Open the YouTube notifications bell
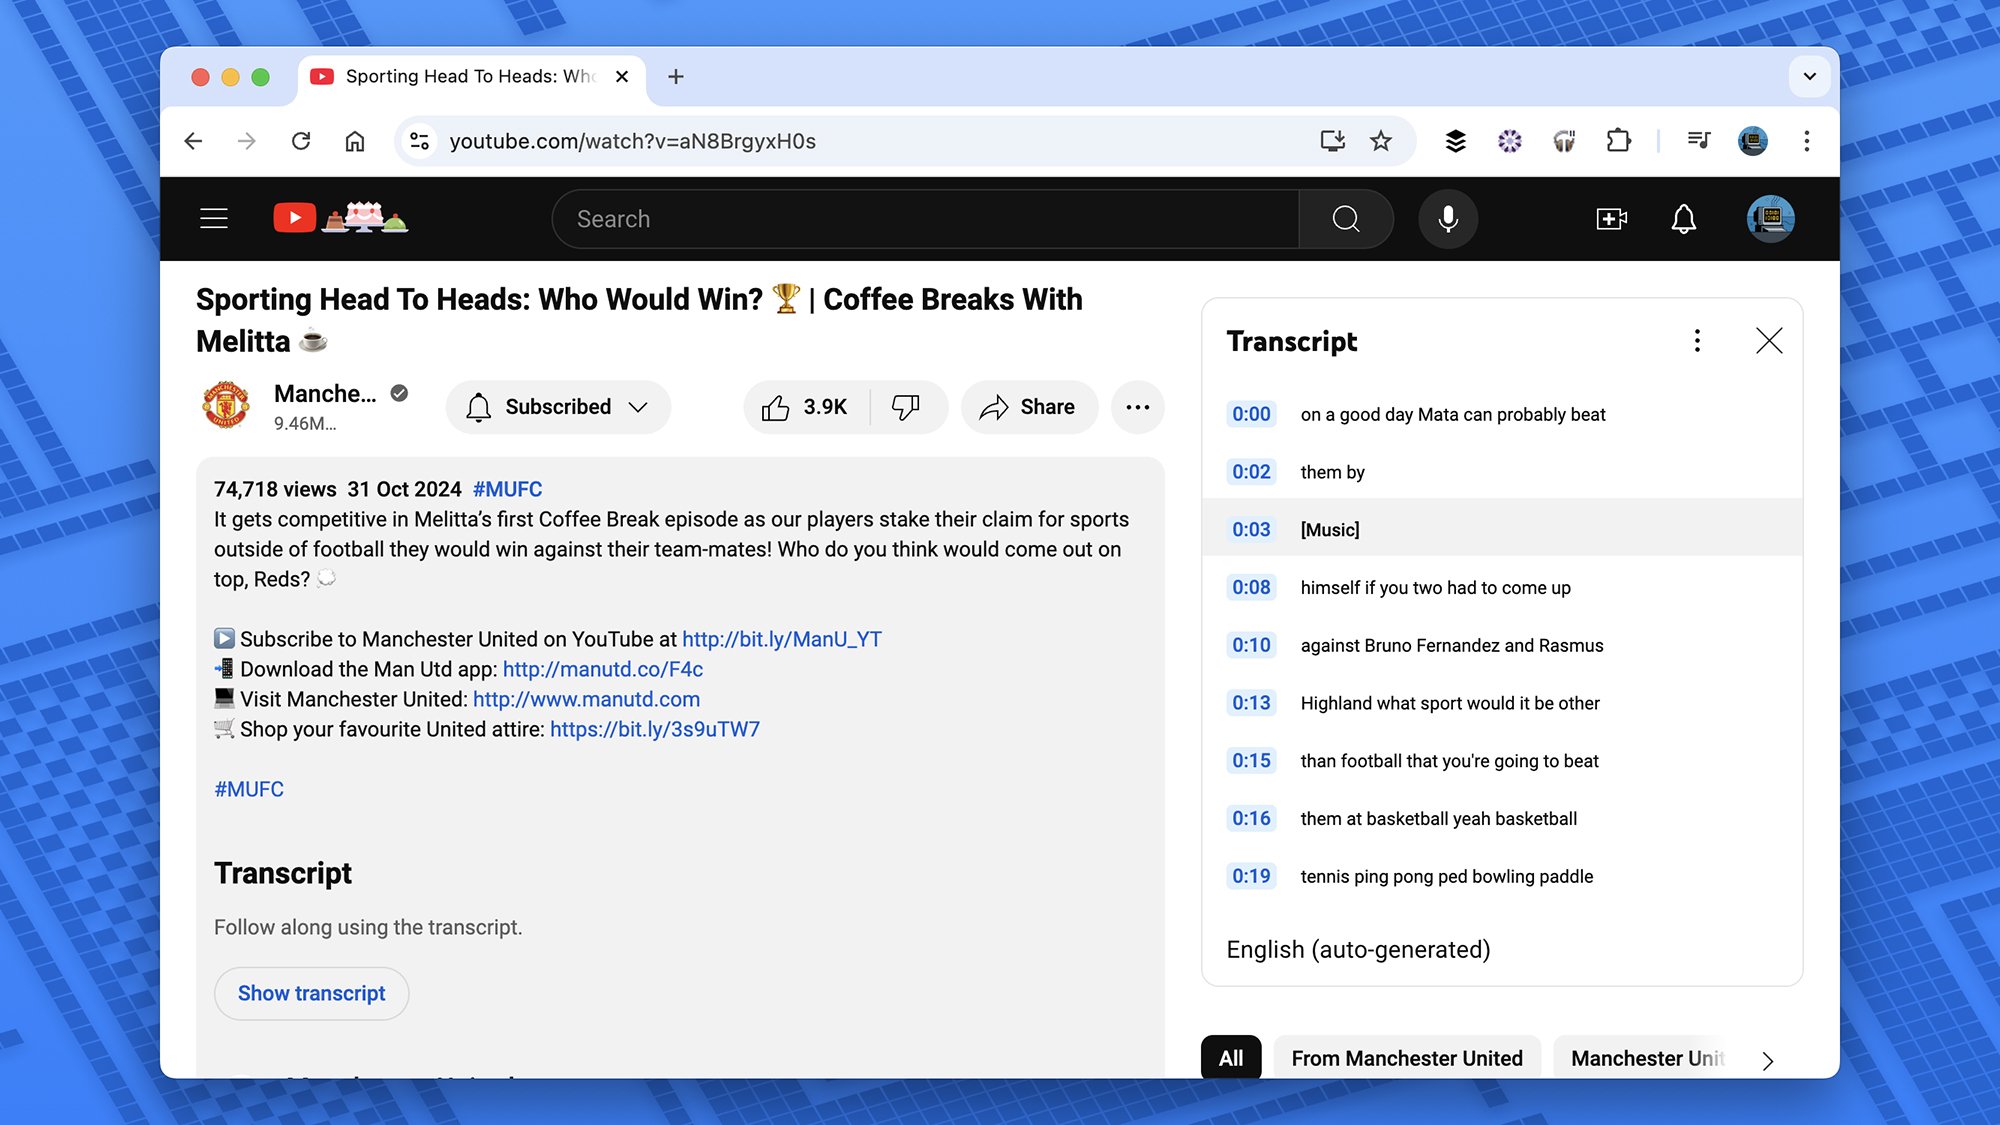The image size is (2000, 1125). 1684,219
